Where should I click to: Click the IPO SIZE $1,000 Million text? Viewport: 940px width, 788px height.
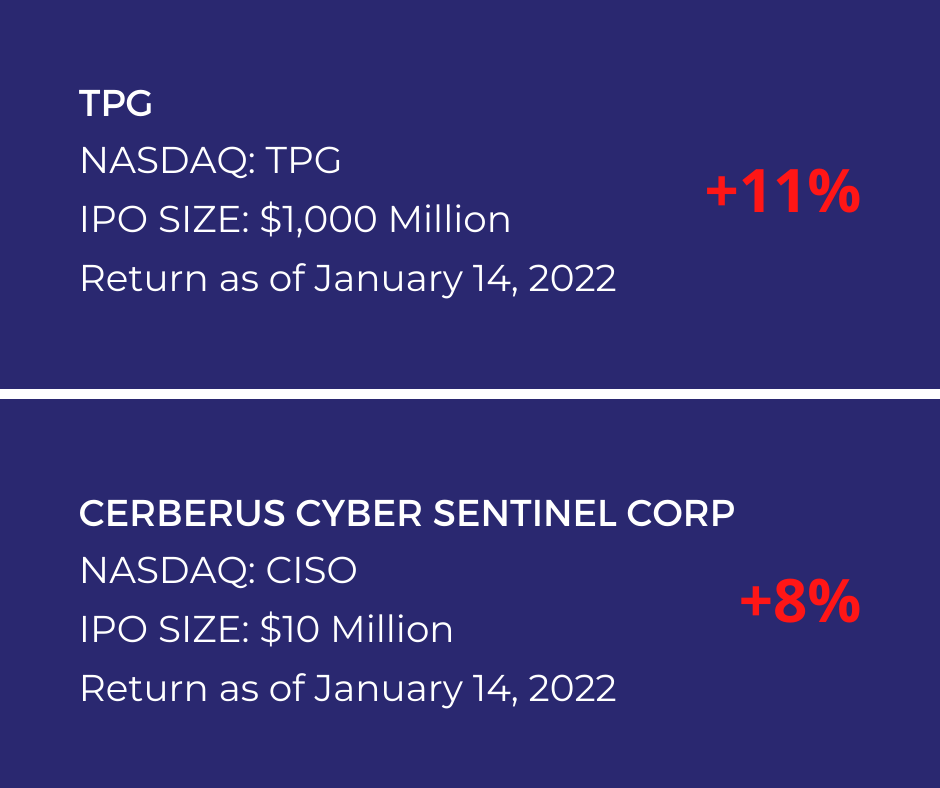point(295,219)
